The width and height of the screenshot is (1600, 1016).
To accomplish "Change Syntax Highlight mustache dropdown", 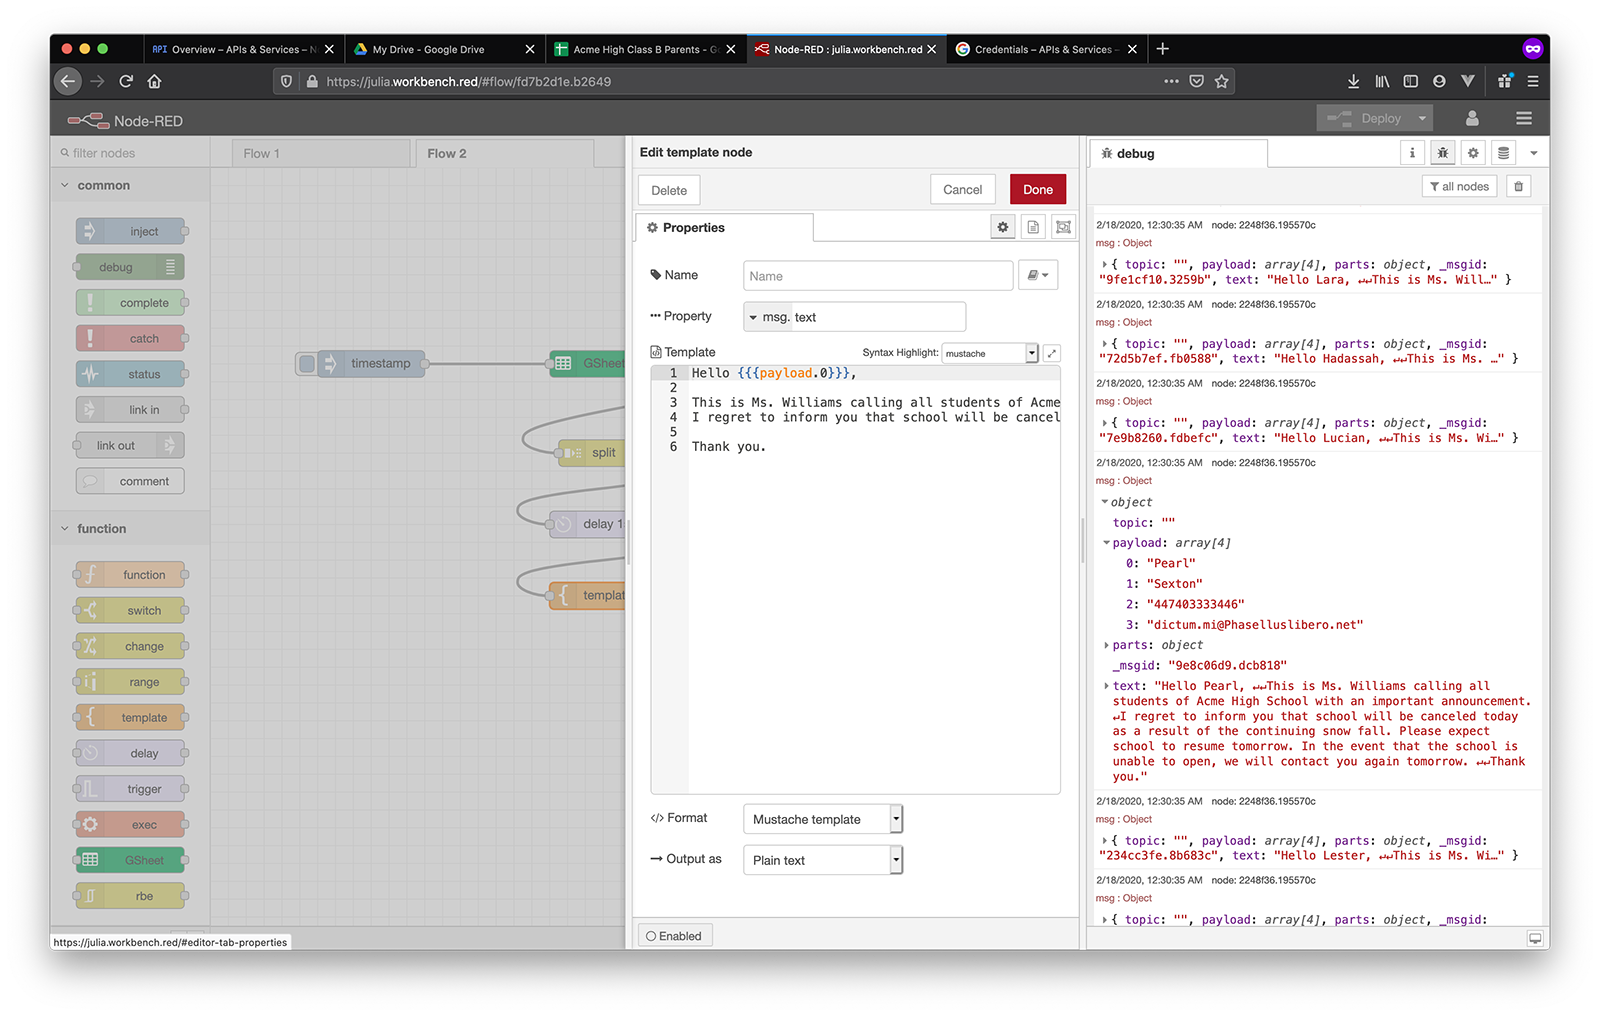I will 991,353.
